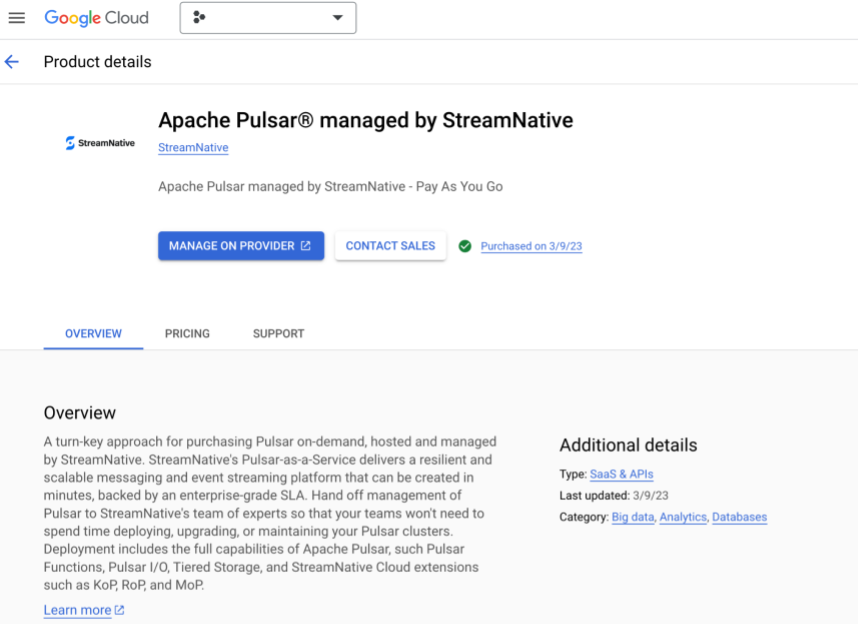Click the Manage on Provider button

pos(240,245)
